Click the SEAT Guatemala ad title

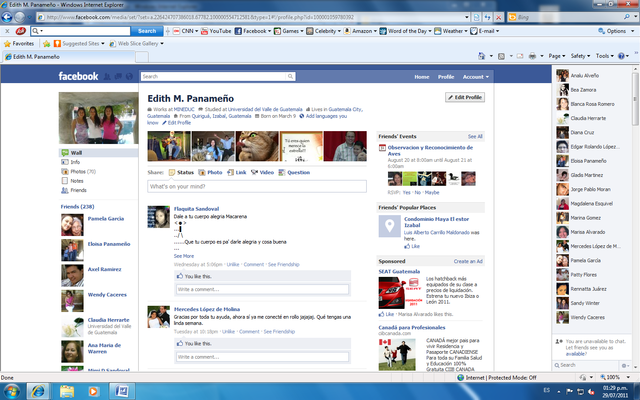click(x=399, y=271)
